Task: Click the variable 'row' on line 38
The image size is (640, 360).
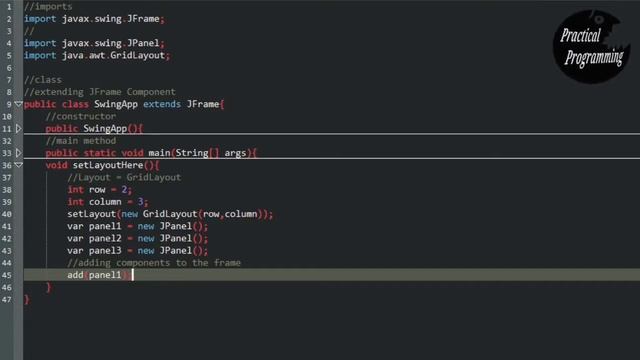Action: 97,190
